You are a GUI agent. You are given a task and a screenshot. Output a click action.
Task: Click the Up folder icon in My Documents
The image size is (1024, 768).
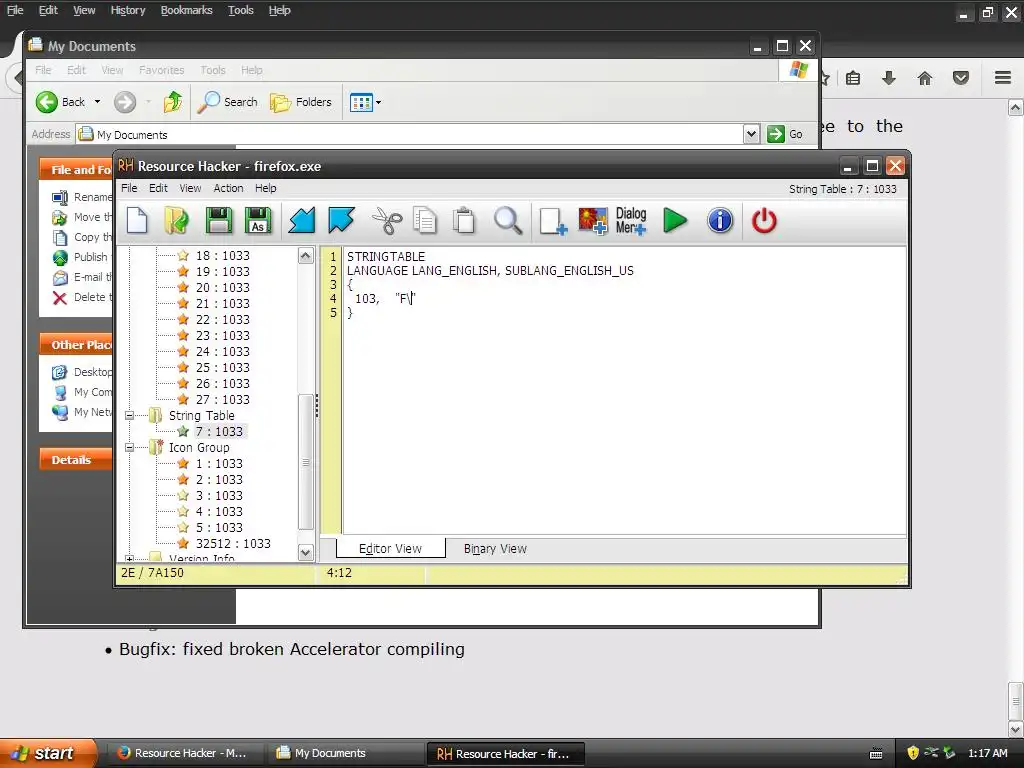pyautogui.click(x=173, y=102)
